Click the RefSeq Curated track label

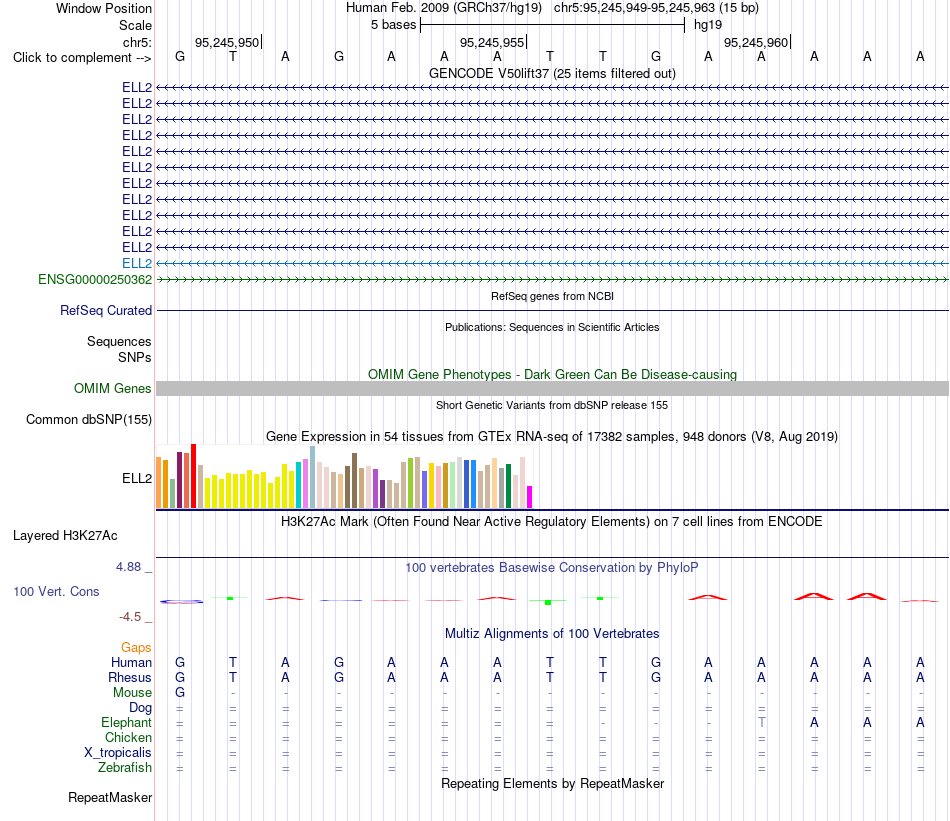(105, 310)
